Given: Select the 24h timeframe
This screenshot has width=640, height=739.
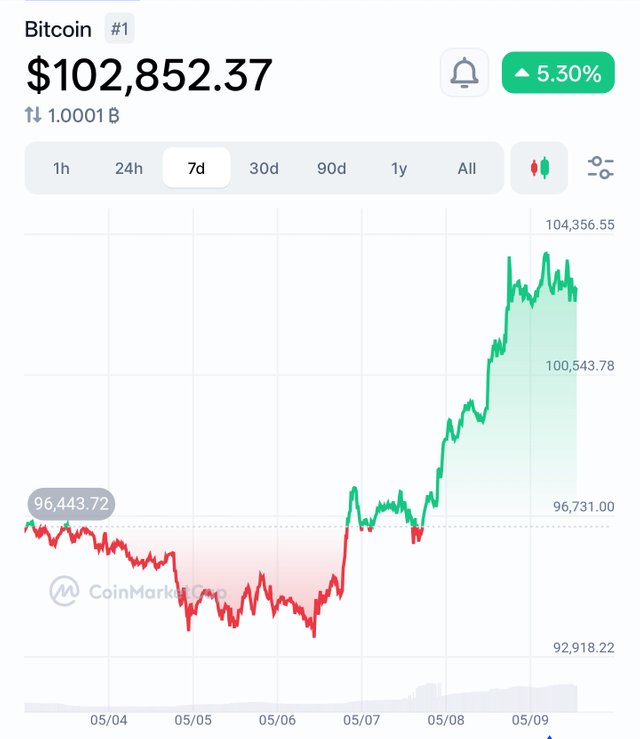Looking at the screenshot, I should pyautogui.click(x=129, y=168).
